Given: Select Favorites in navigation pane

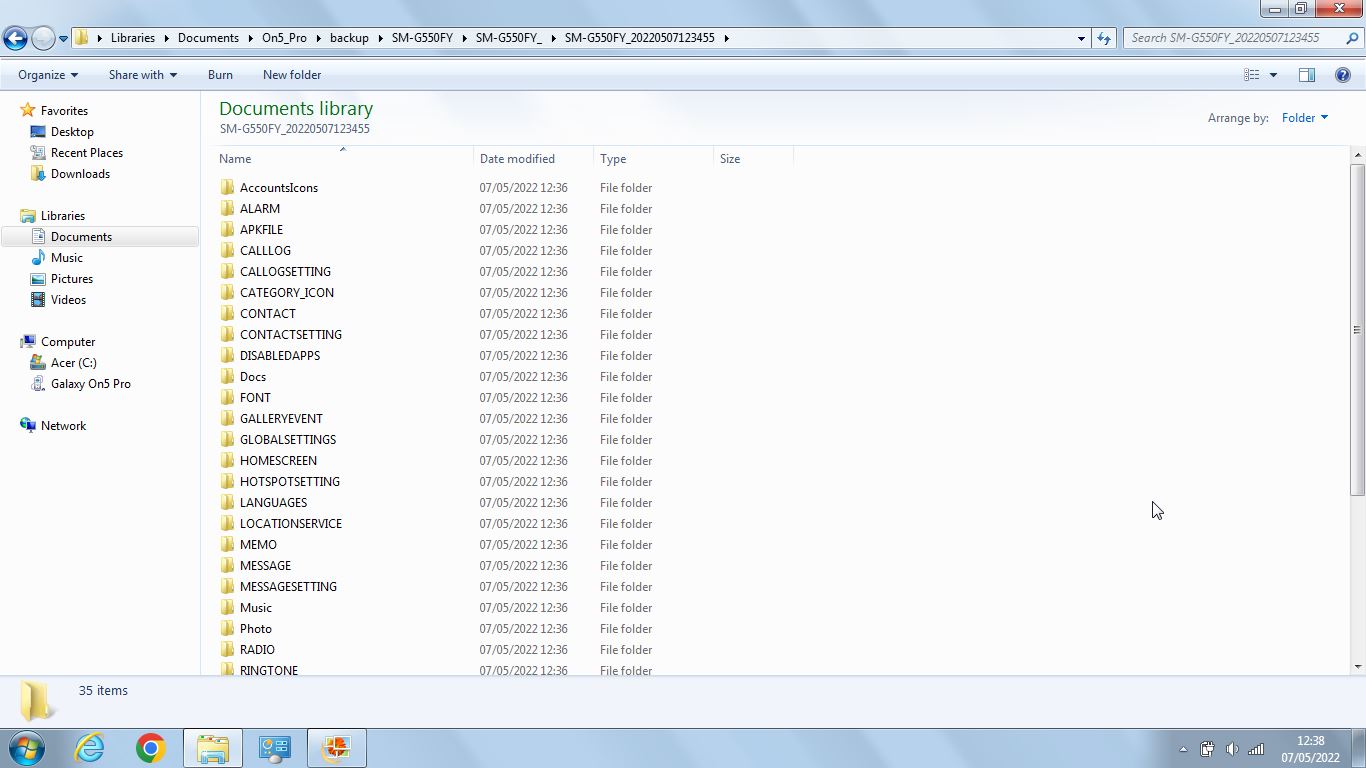Looking at the screenshot, I should [64, 111].
